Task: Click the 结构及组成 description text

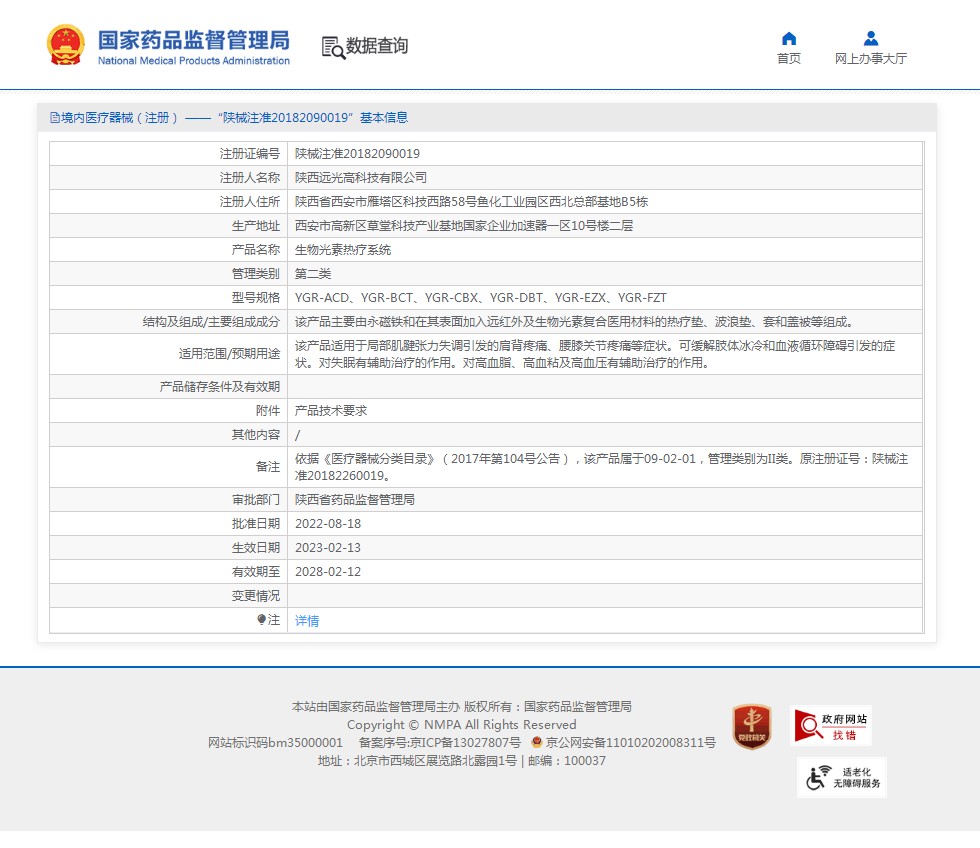Action: click(x=574, y=322)
